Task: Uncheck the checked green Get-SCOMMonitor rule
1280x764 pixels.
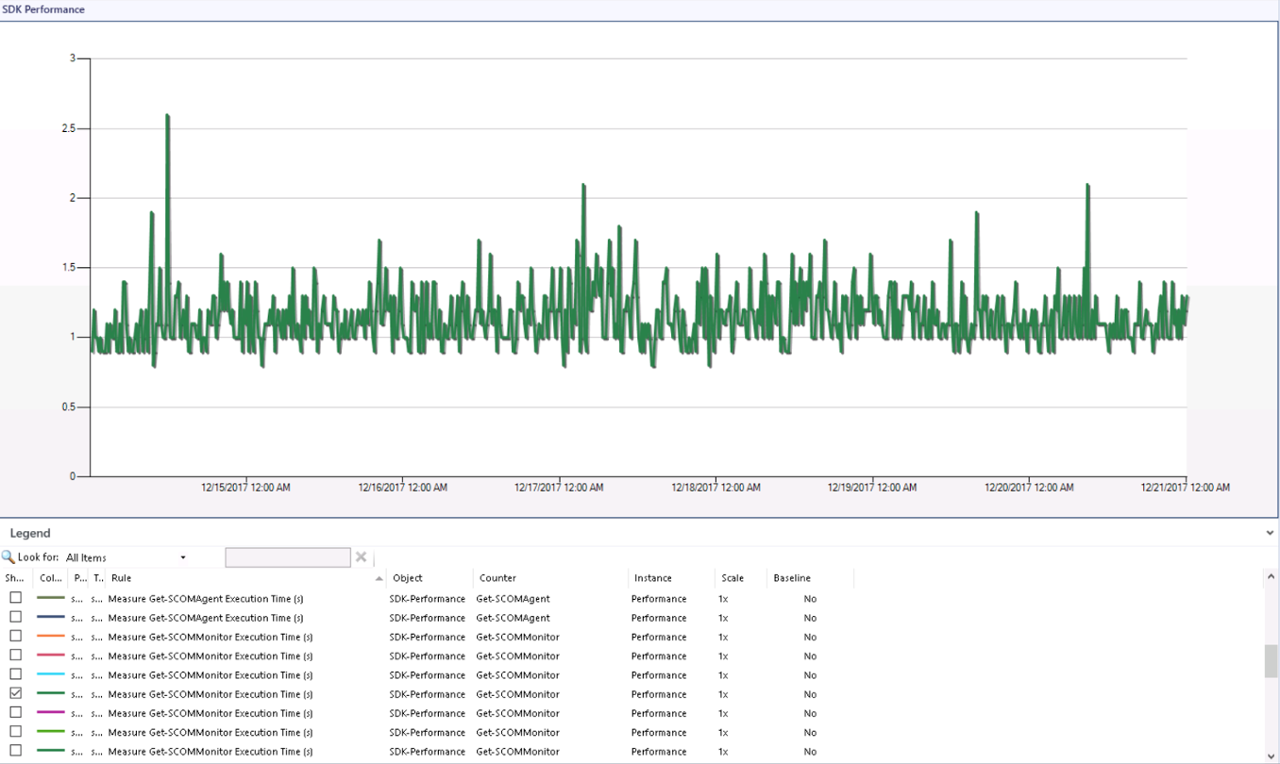Action: point(15,693)
